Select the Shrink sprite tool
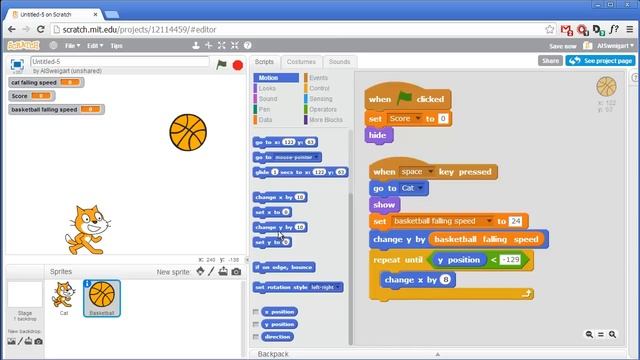The width and height of the screenshot is (640, 360). 235,45
